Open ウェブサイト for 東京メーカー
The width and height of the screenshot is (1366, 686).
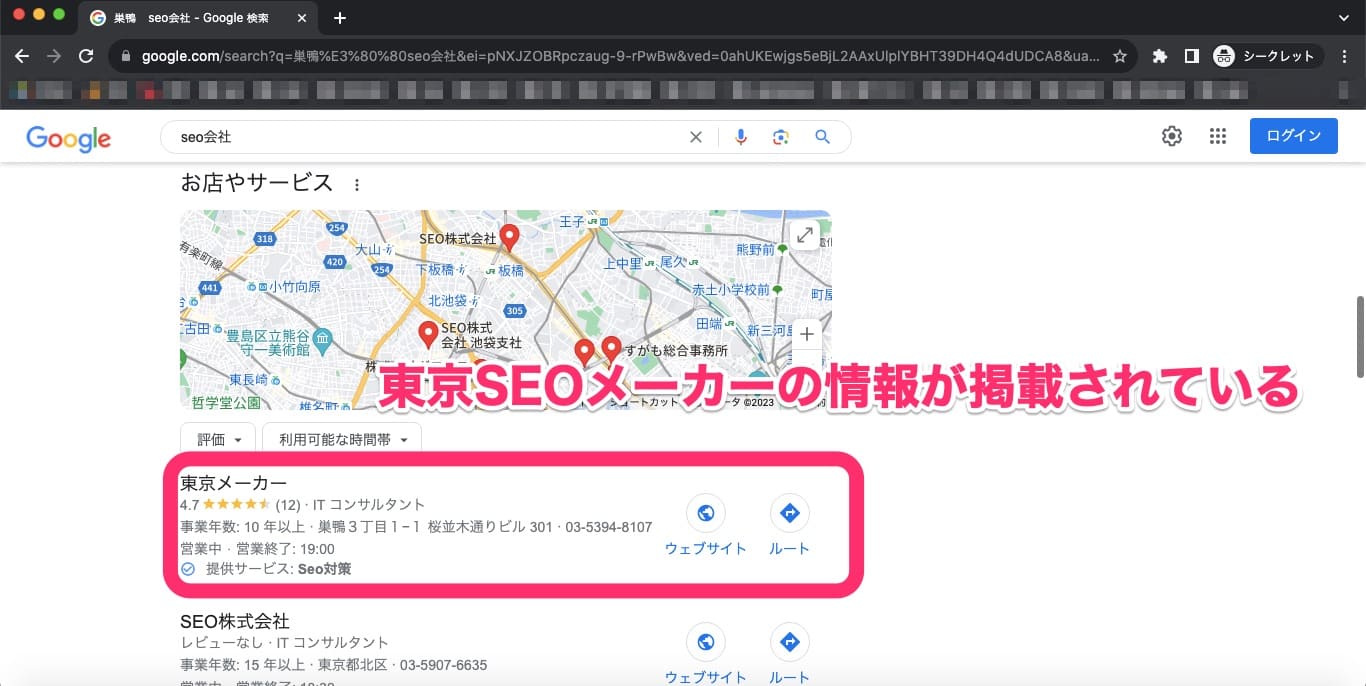706,526
